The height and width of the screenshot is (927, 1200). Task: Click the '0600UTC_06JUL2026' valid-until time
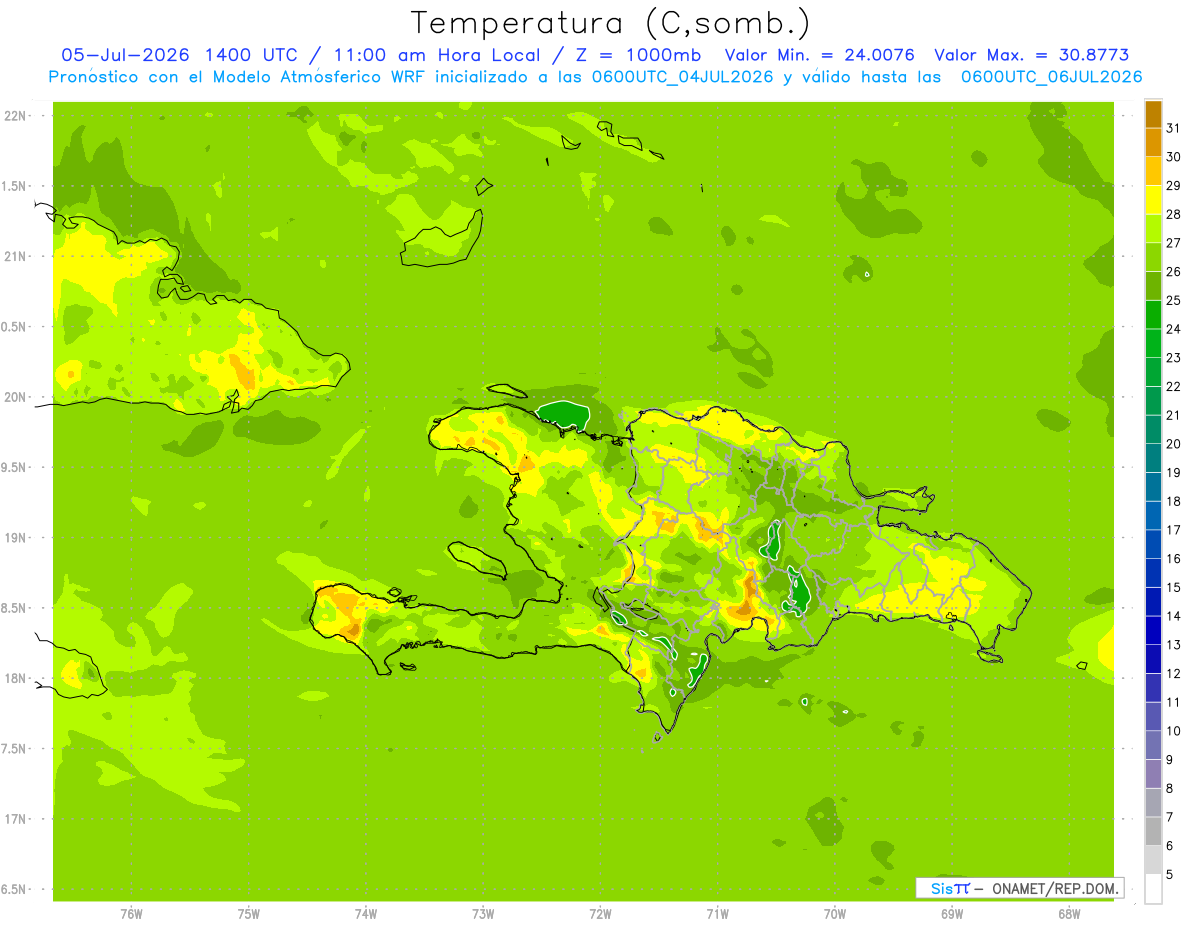(1052, 77)
